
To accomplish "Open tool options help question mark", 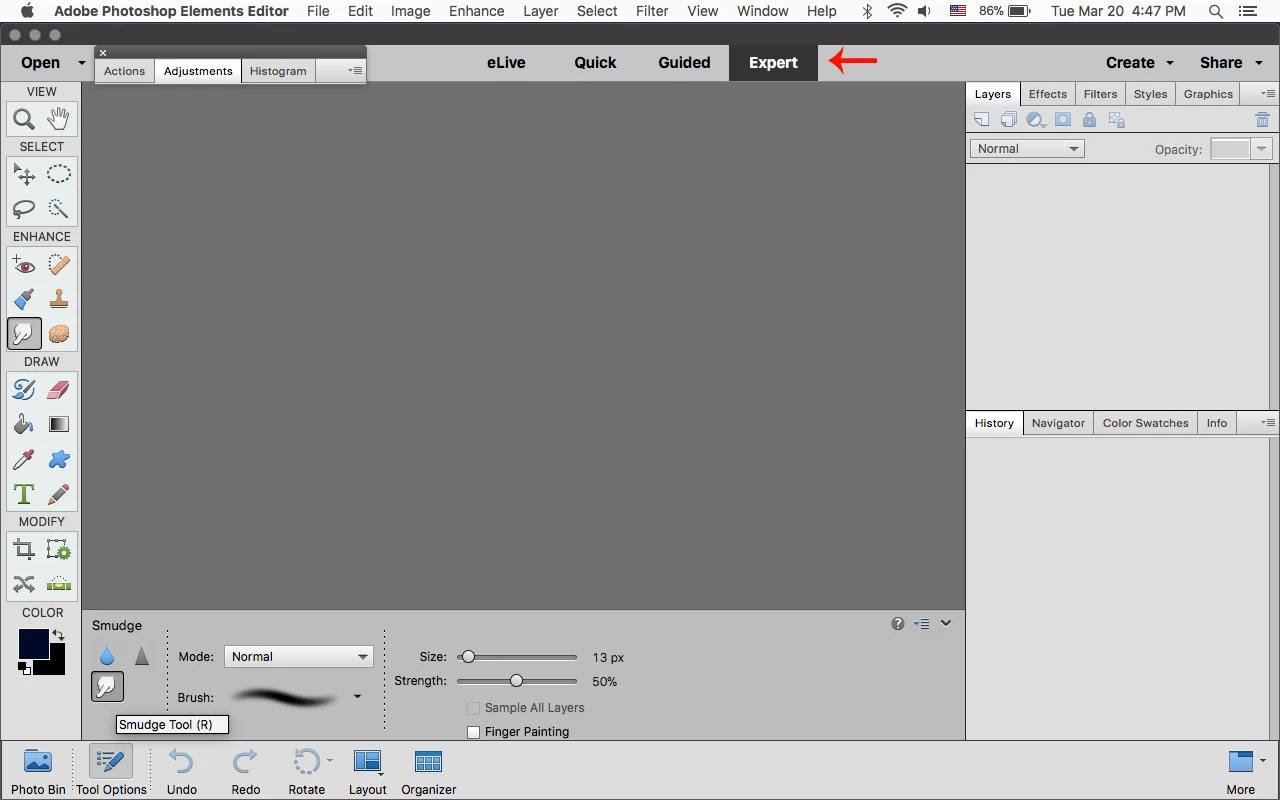I will pyautogui.click(x=898, y=624).
